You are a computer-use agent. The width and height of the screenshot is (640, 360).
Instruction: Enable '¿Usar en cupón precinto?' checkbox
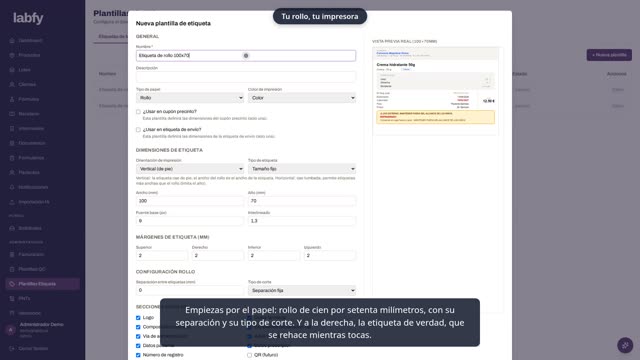138,111
